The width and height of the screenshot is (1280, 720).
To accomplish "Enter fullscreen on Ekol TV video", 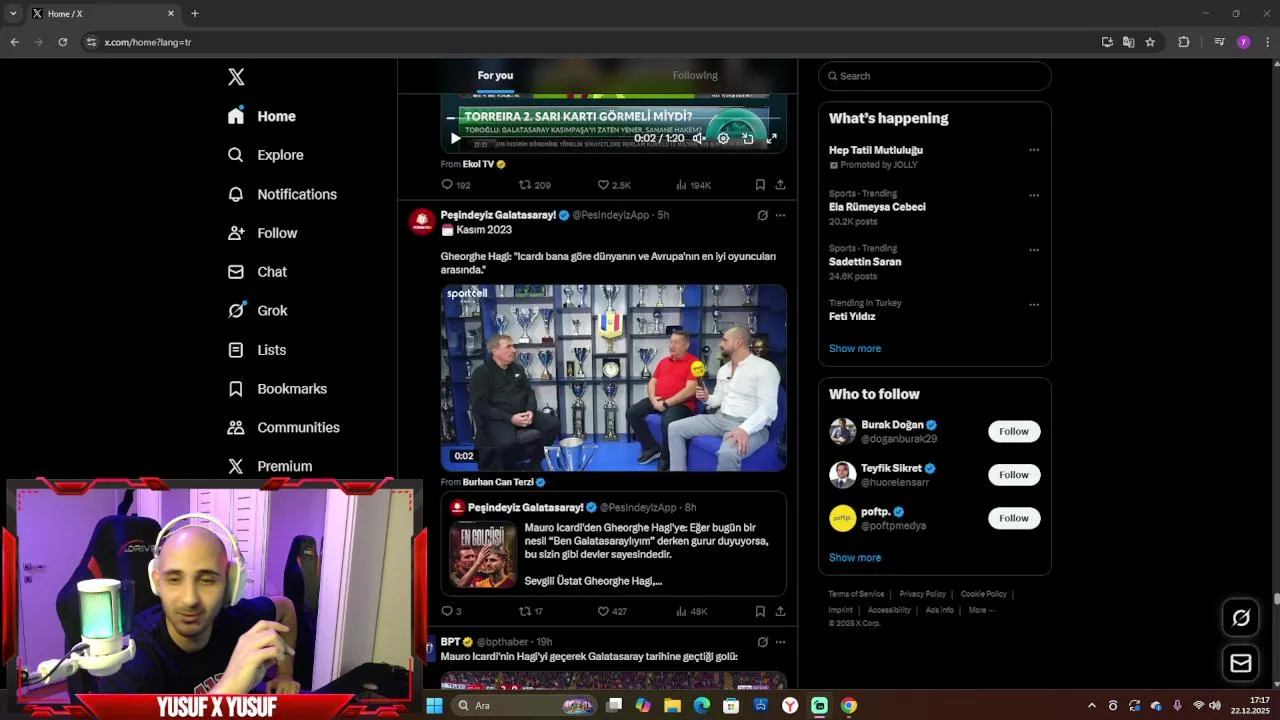I will (x=771, y=139).
